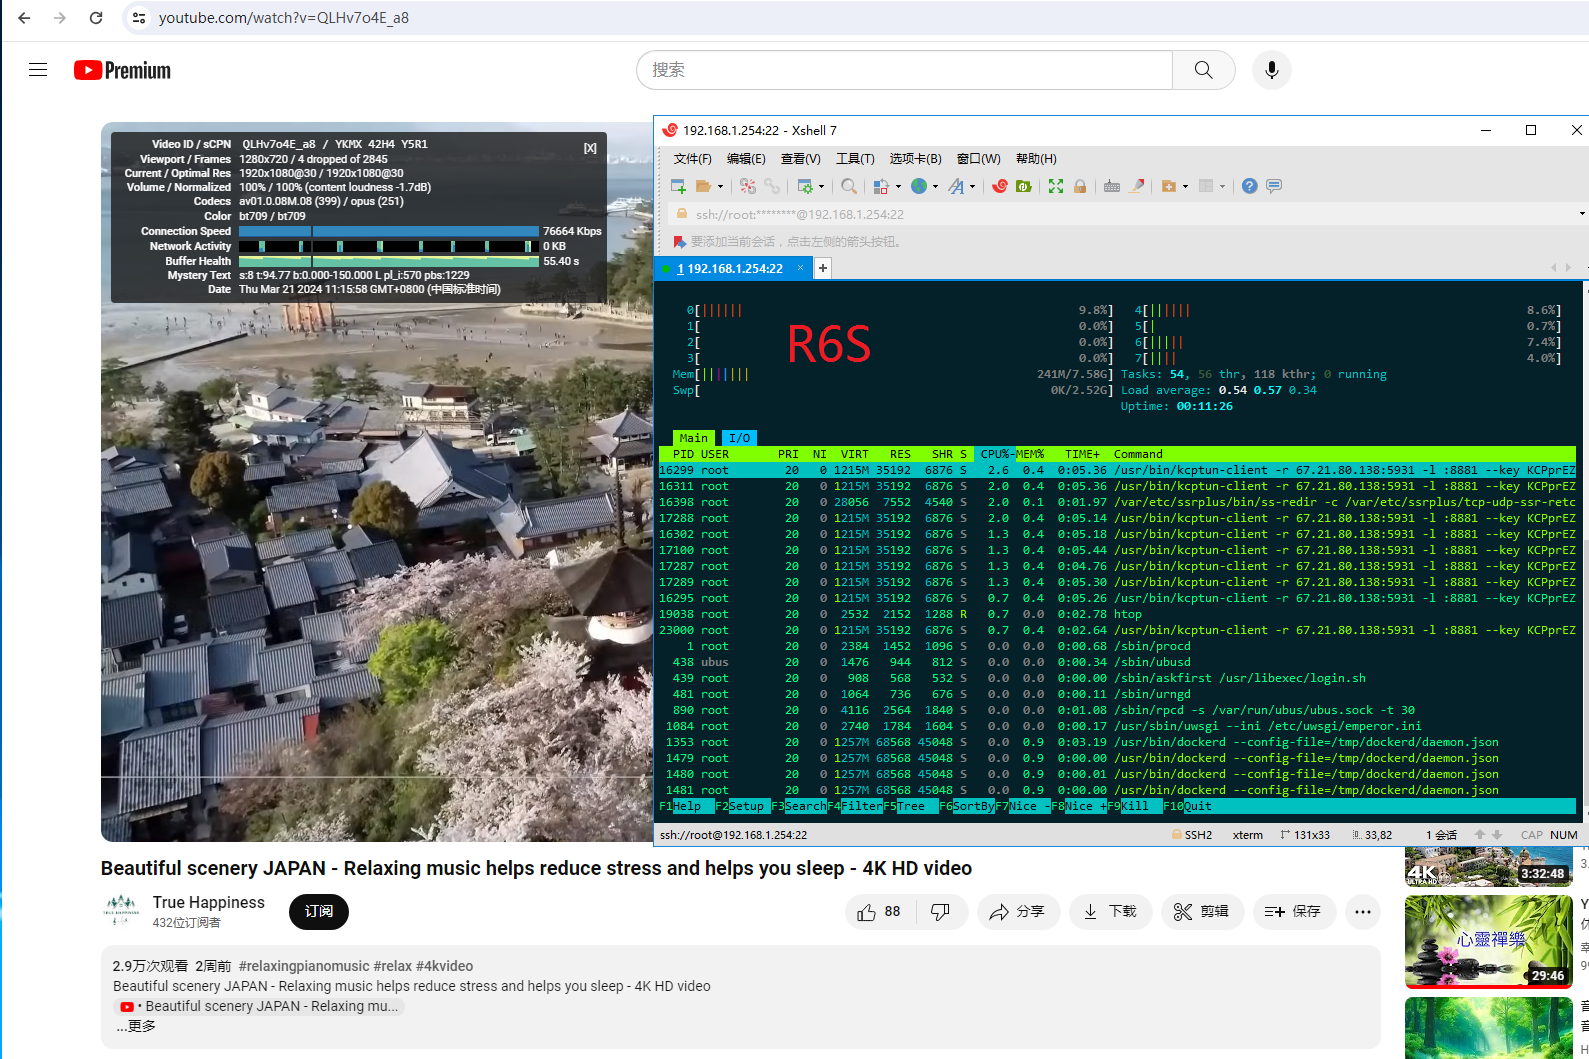Viewport: 1589px width, 1059px height.
Task: Open the 心靈禪樂 29:46 video thumbnail
Action: click(x=1488, y=941)
